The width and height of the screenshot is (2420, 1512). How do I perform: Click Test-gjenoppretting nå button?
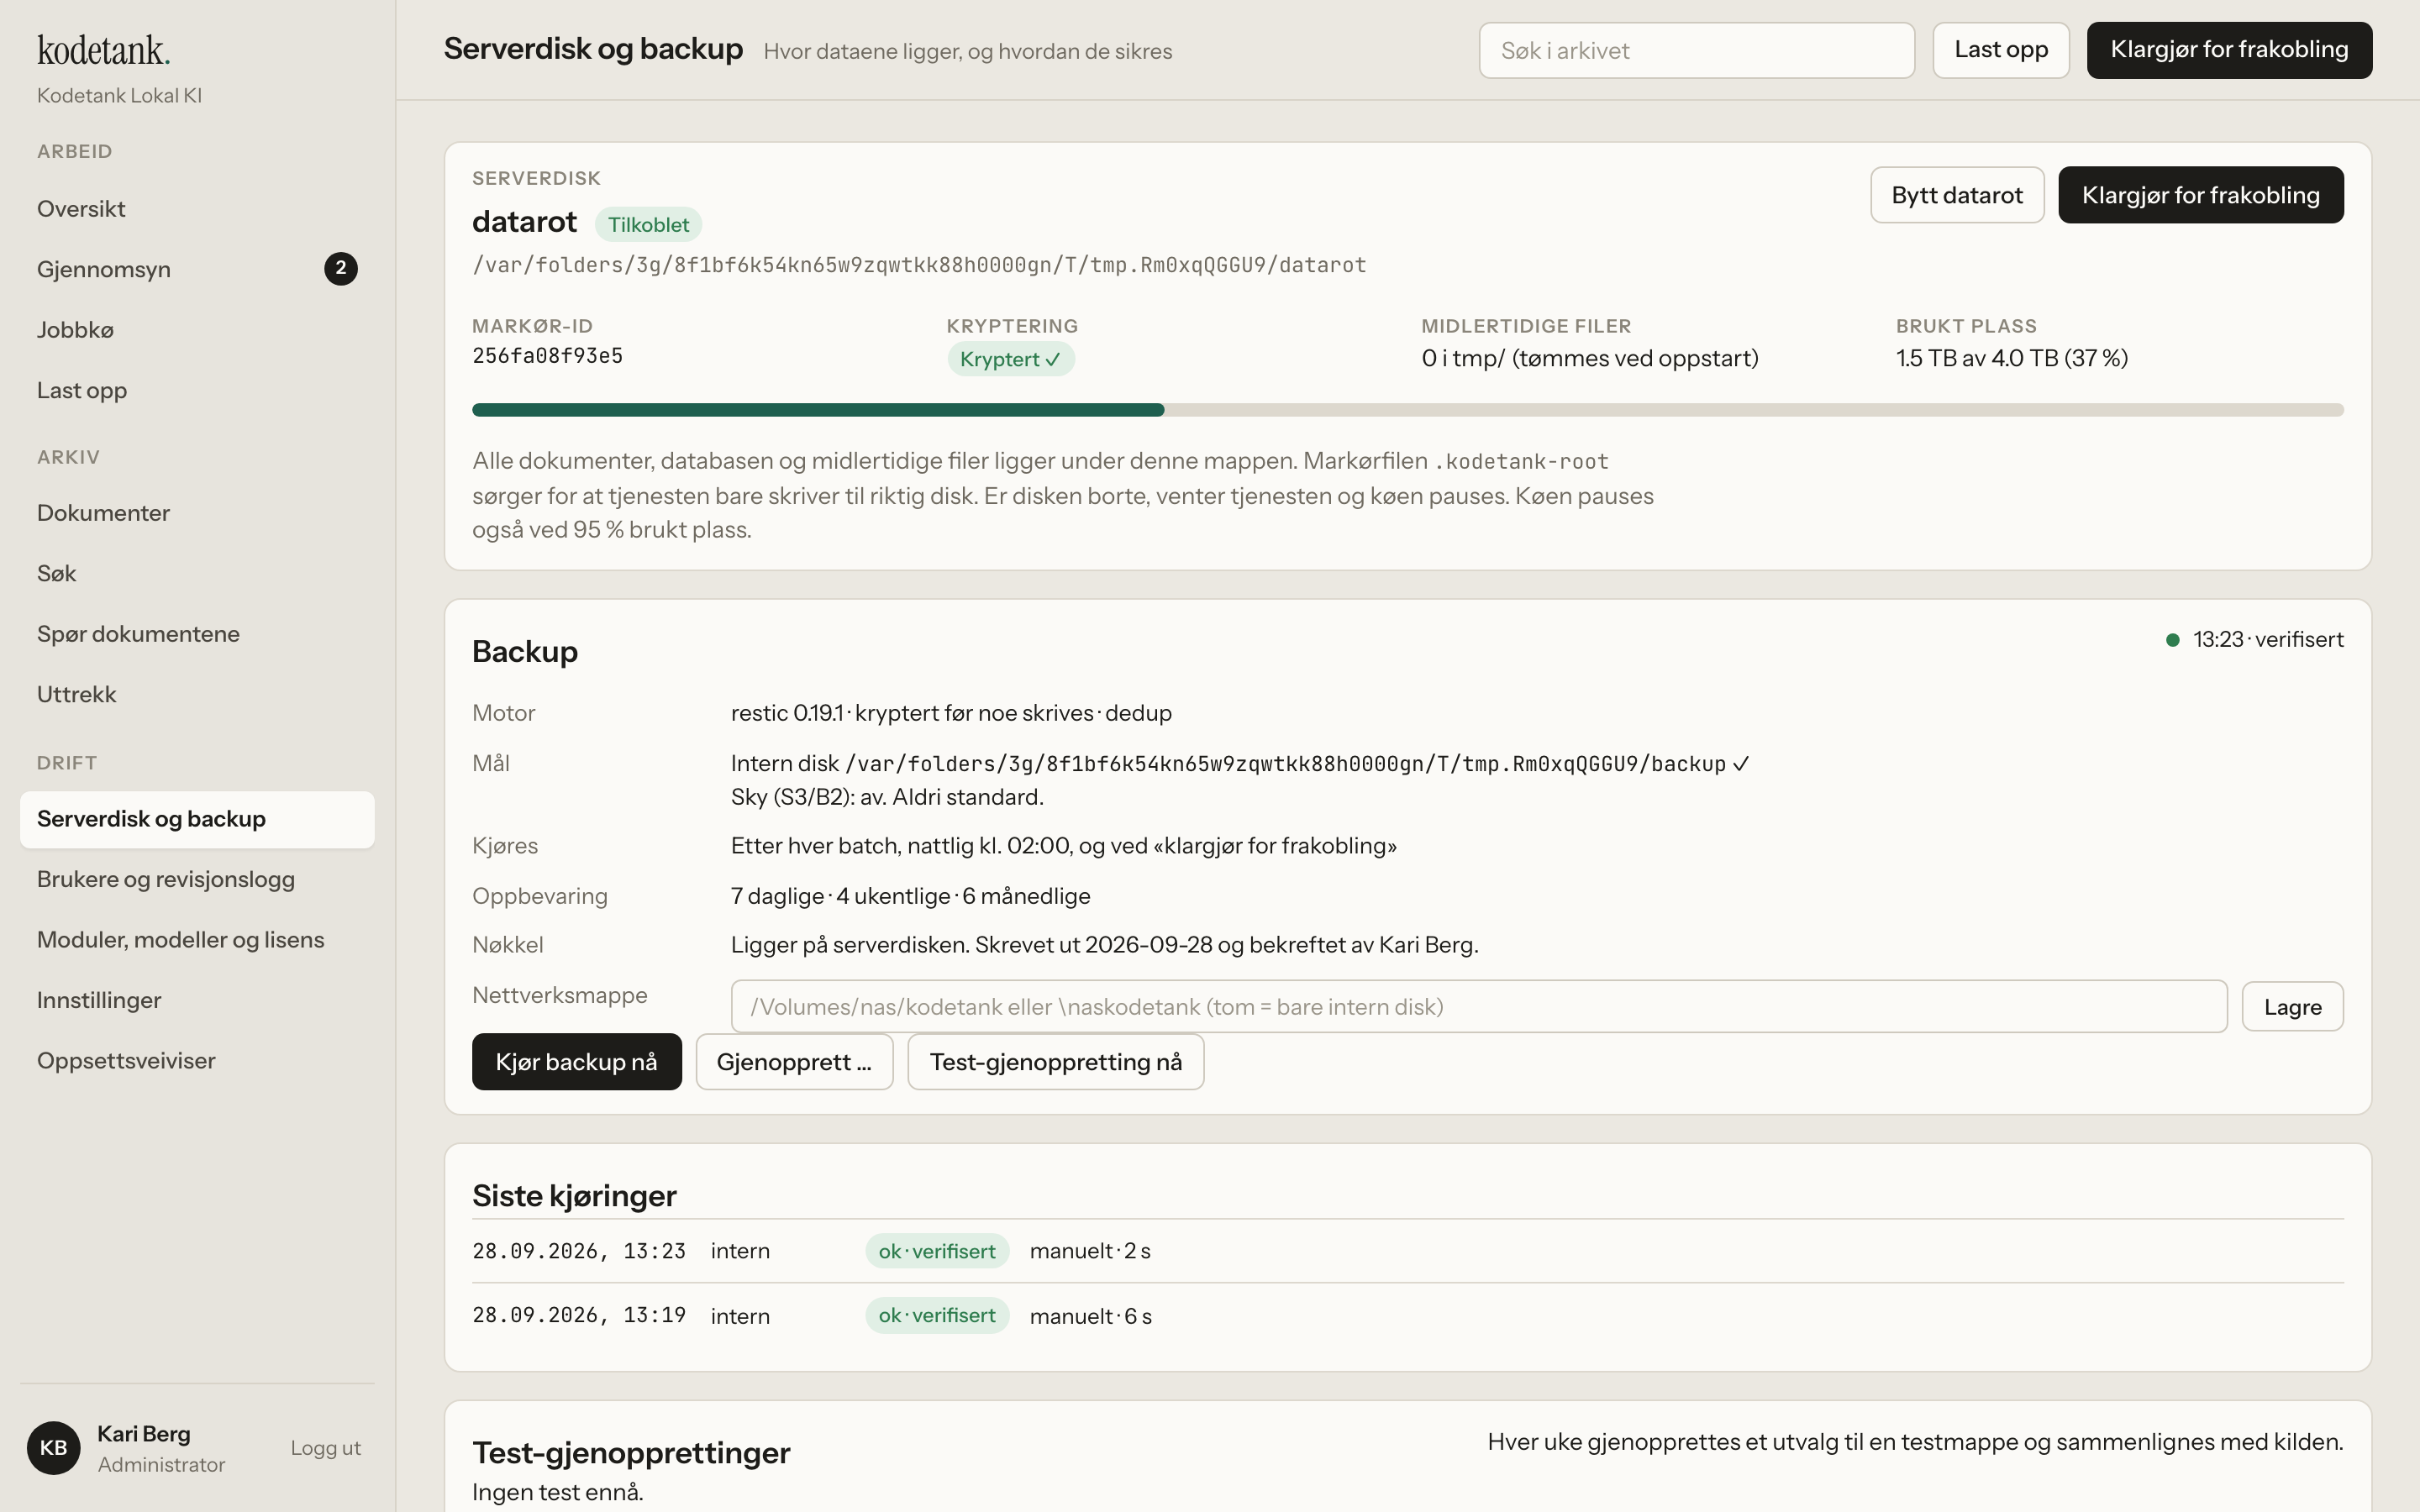coord(1055,1061)
